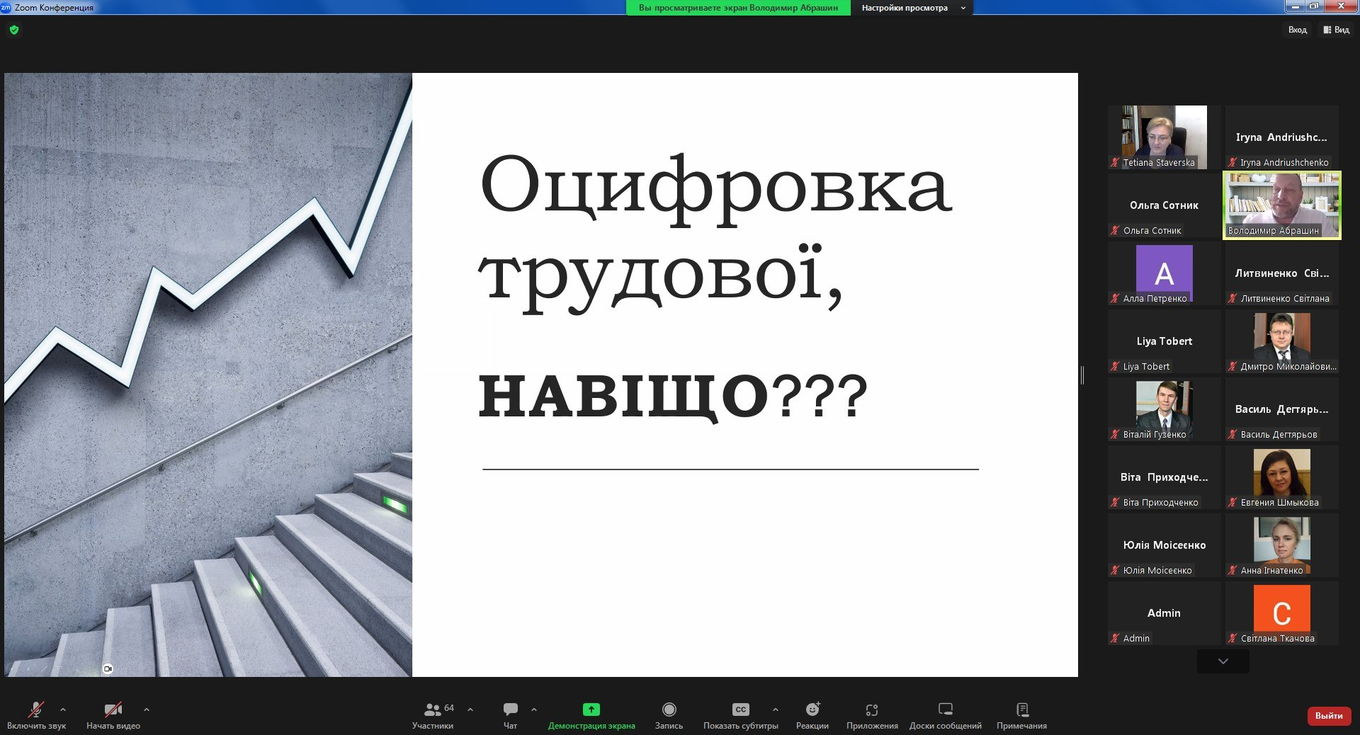The width and height of the screenshot is (1360, 735).
Task: Open Настройки просмотра view options dropdown
Action: (x=912, y=8)
